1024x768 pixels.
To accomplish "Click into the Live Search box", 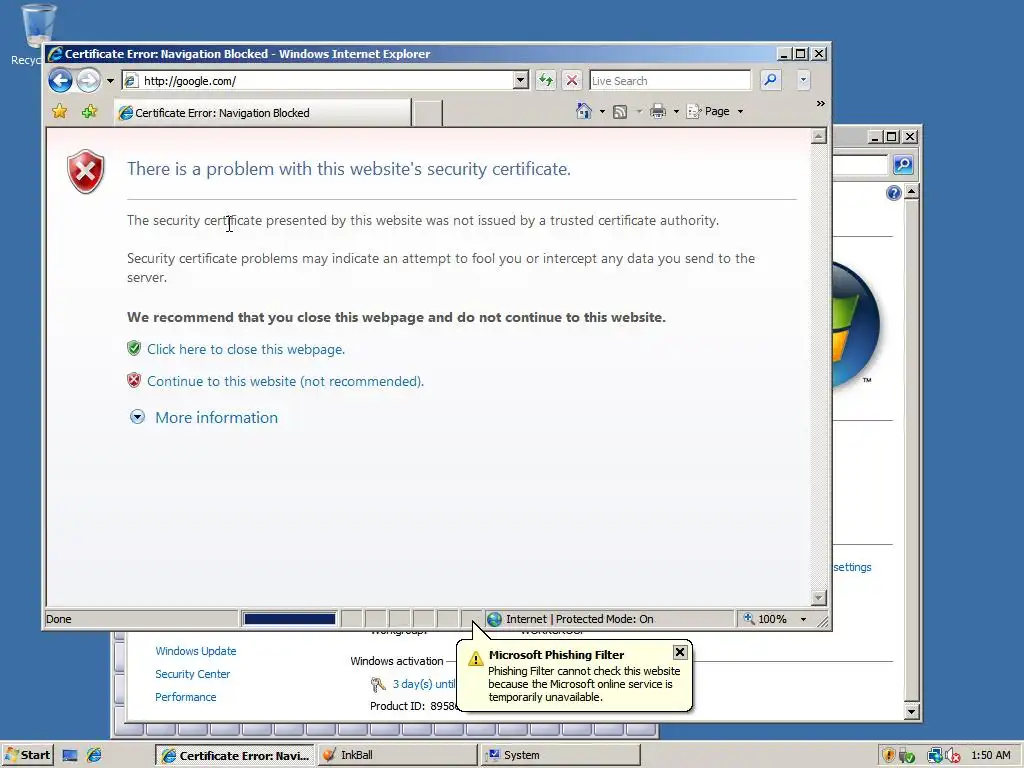I will [670, 81].
